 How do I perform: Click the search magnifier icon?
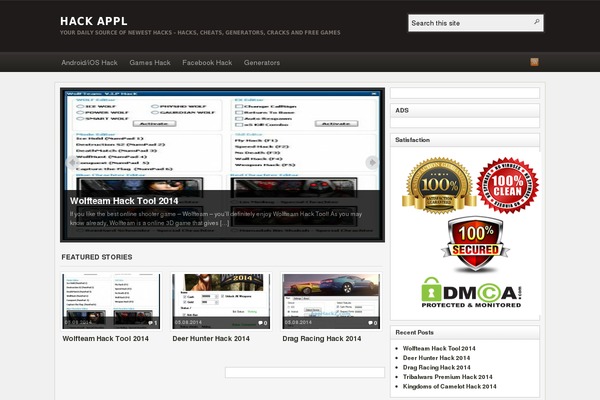(x=536, y=22)
